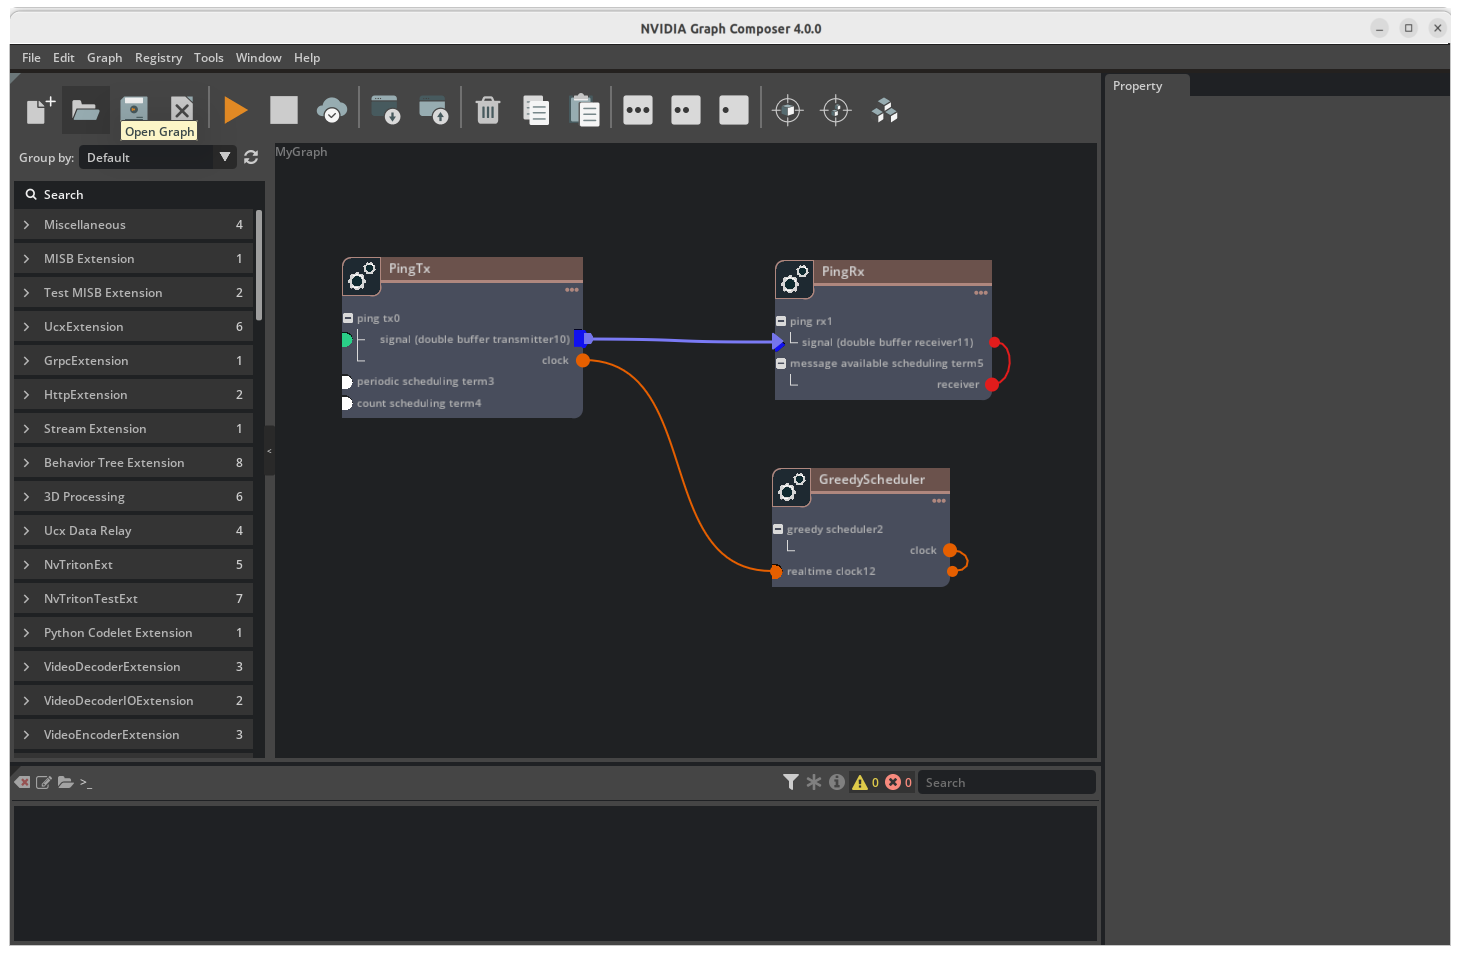Click the window upload arrow icon

click(x=433, y=109)
